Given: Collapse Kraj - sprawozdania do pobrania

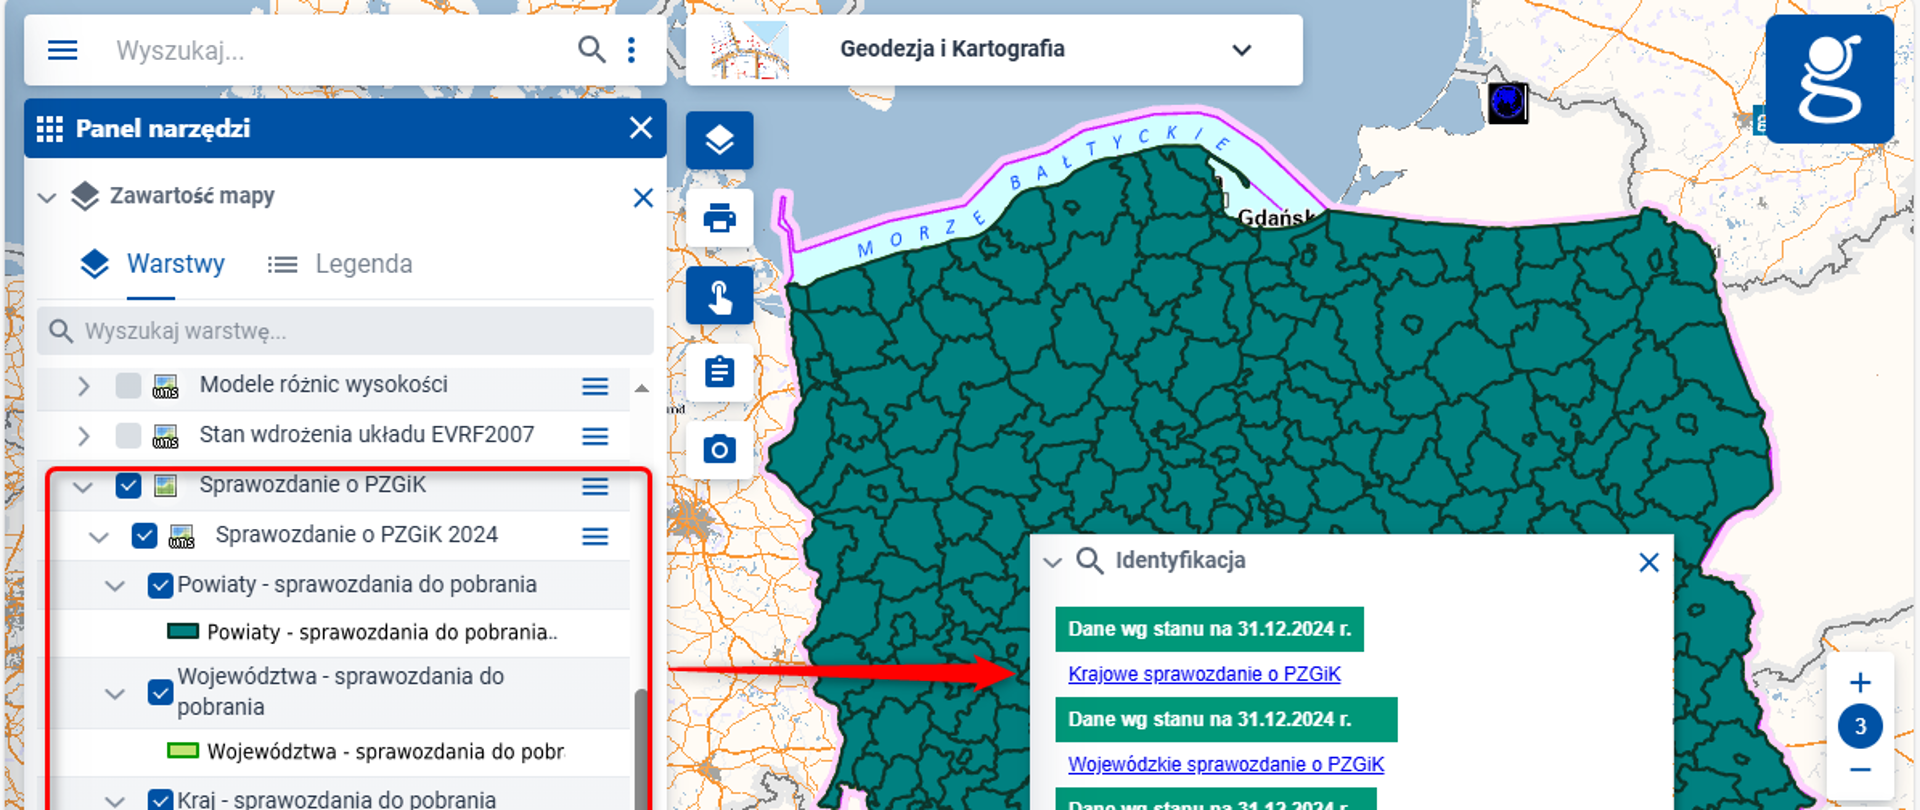Looking at the screenshot, I should [x=115, y=800].
